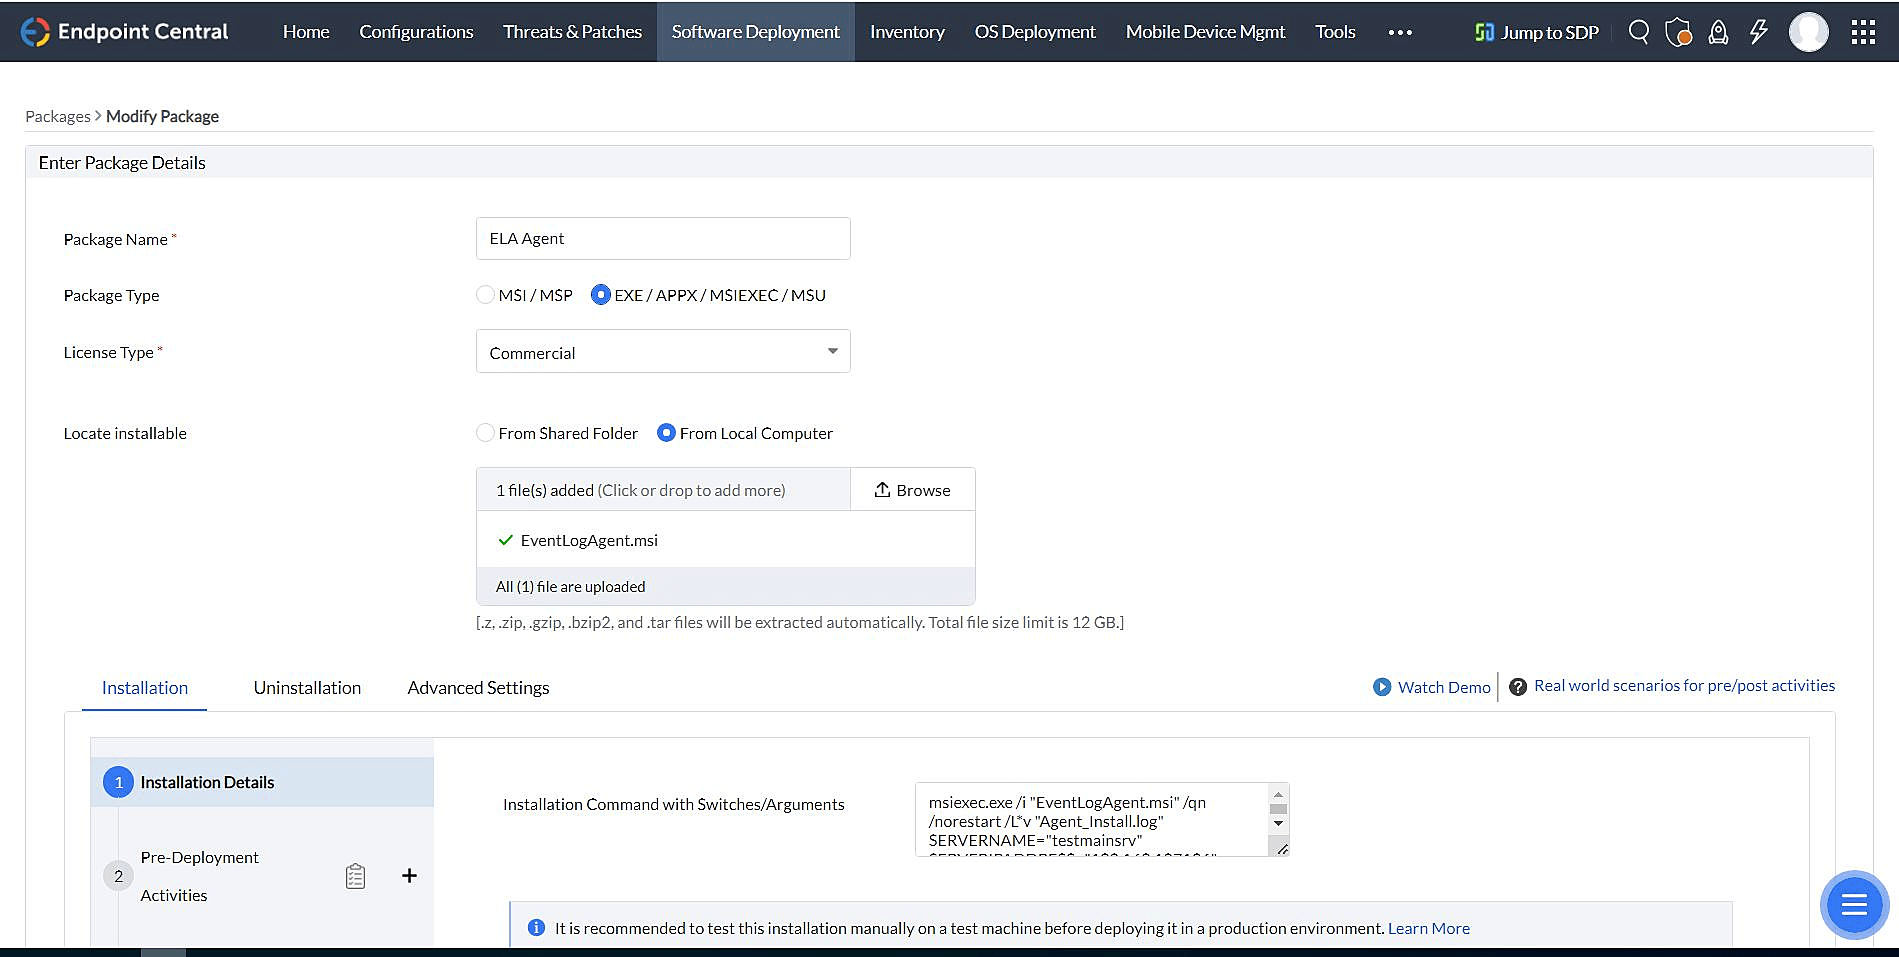This screenshot has height=957, width=1899.
Task: Open Software Deployment menu
Action: [755, 32]
